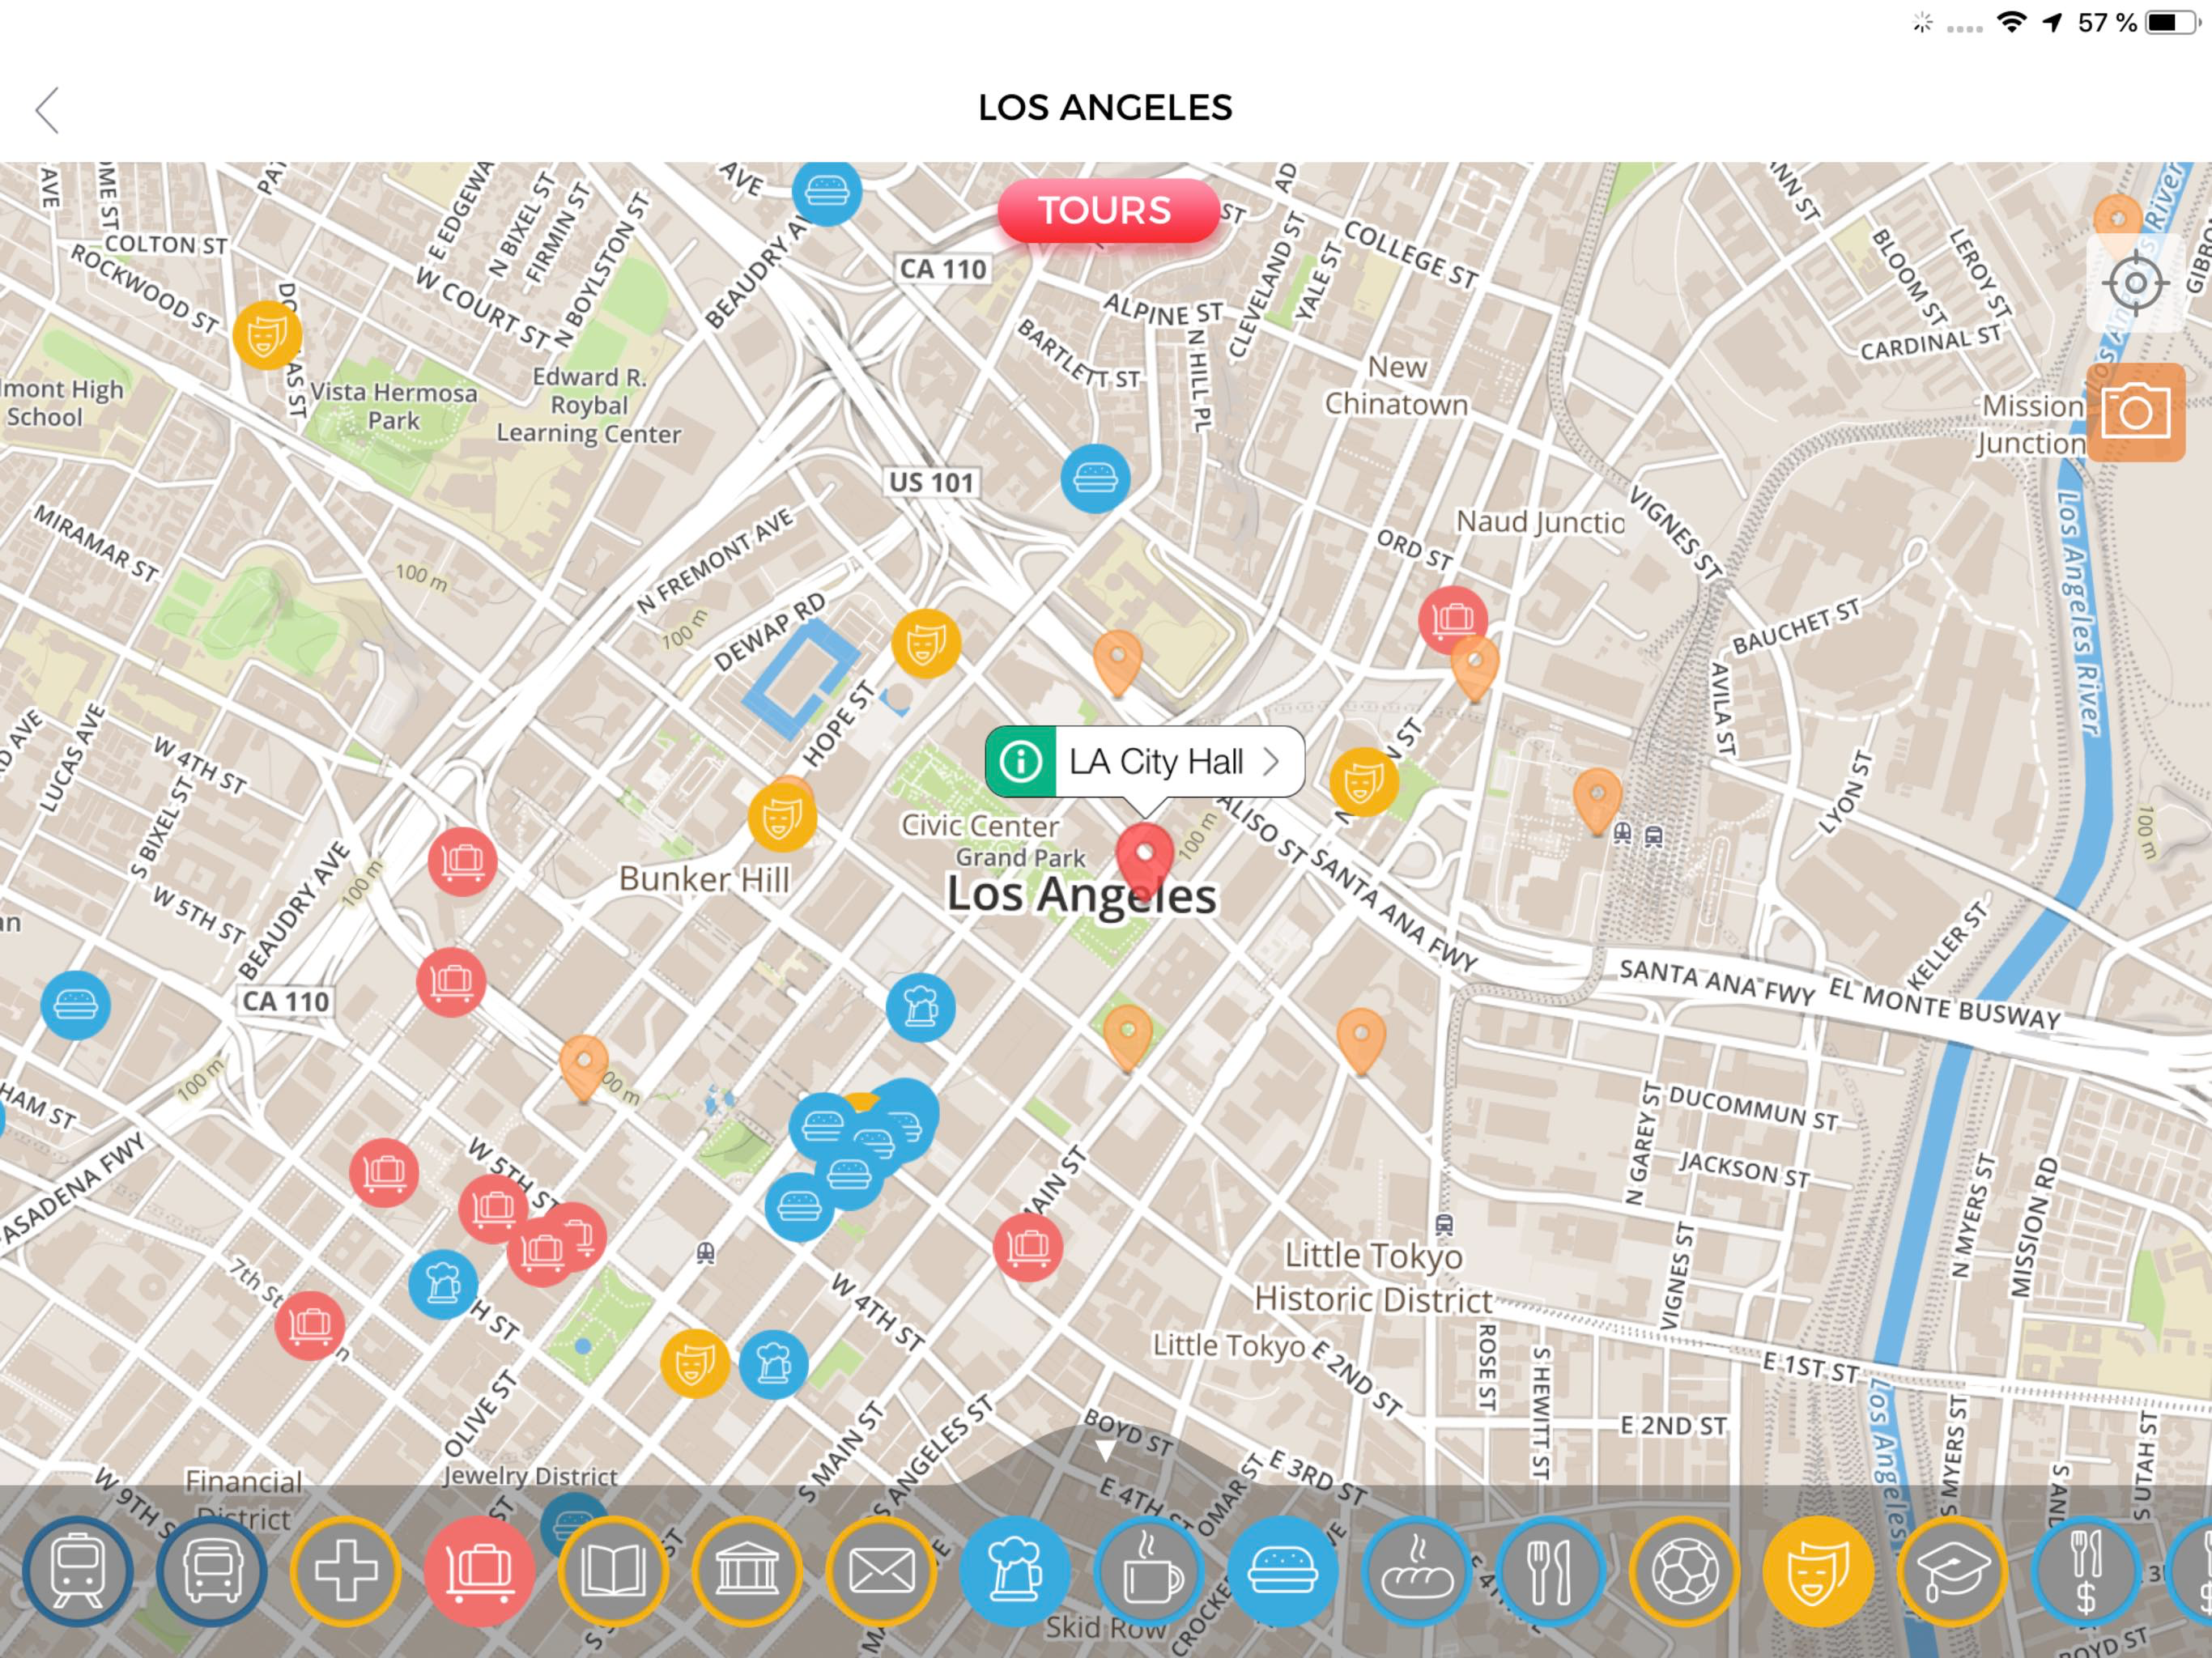2212x1658 pixels.
Task: Disable the blue burger fast-food category
Action: click(x=1283, y=1571)
